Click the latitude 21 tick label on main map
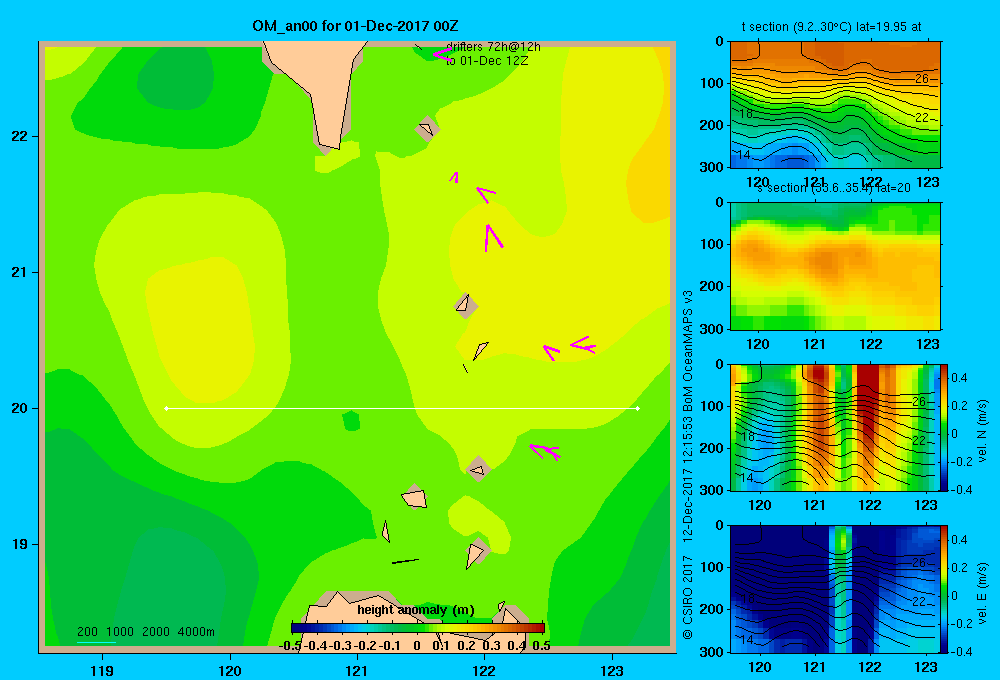Image resolution: width=1000 pixels, height=680 pixels. pyautogui.click(x=20, y=272)
